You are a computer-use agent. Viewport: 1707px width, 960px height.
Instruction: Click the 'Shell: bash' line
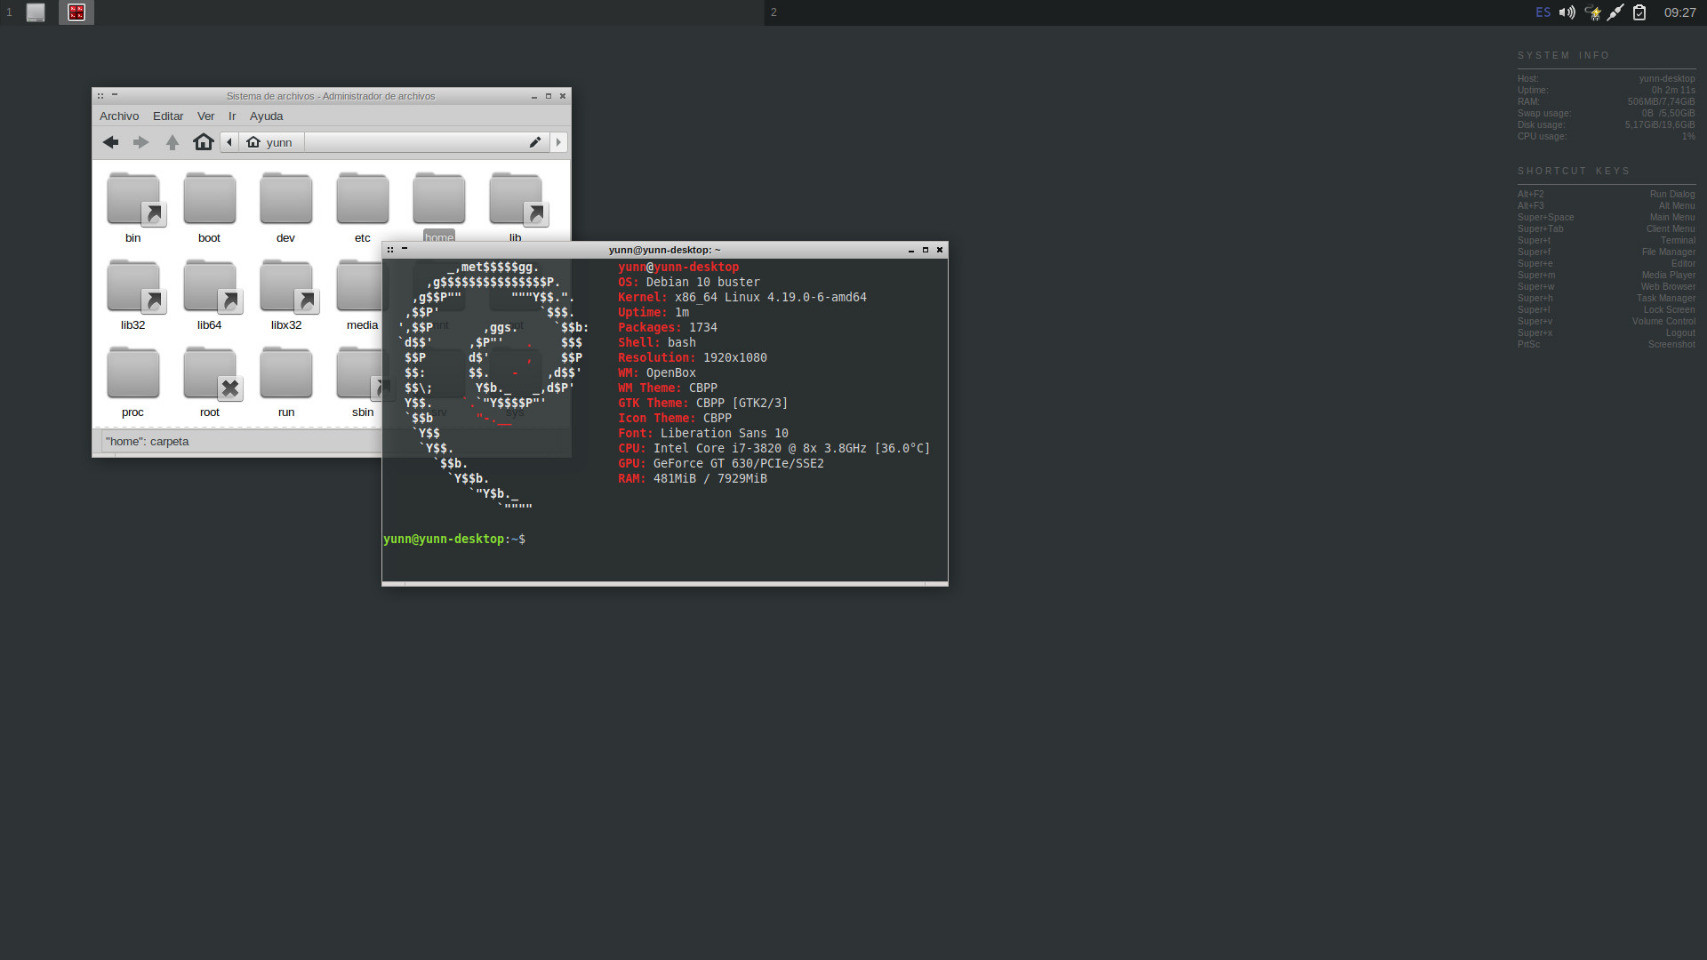(x=657, y=342)
